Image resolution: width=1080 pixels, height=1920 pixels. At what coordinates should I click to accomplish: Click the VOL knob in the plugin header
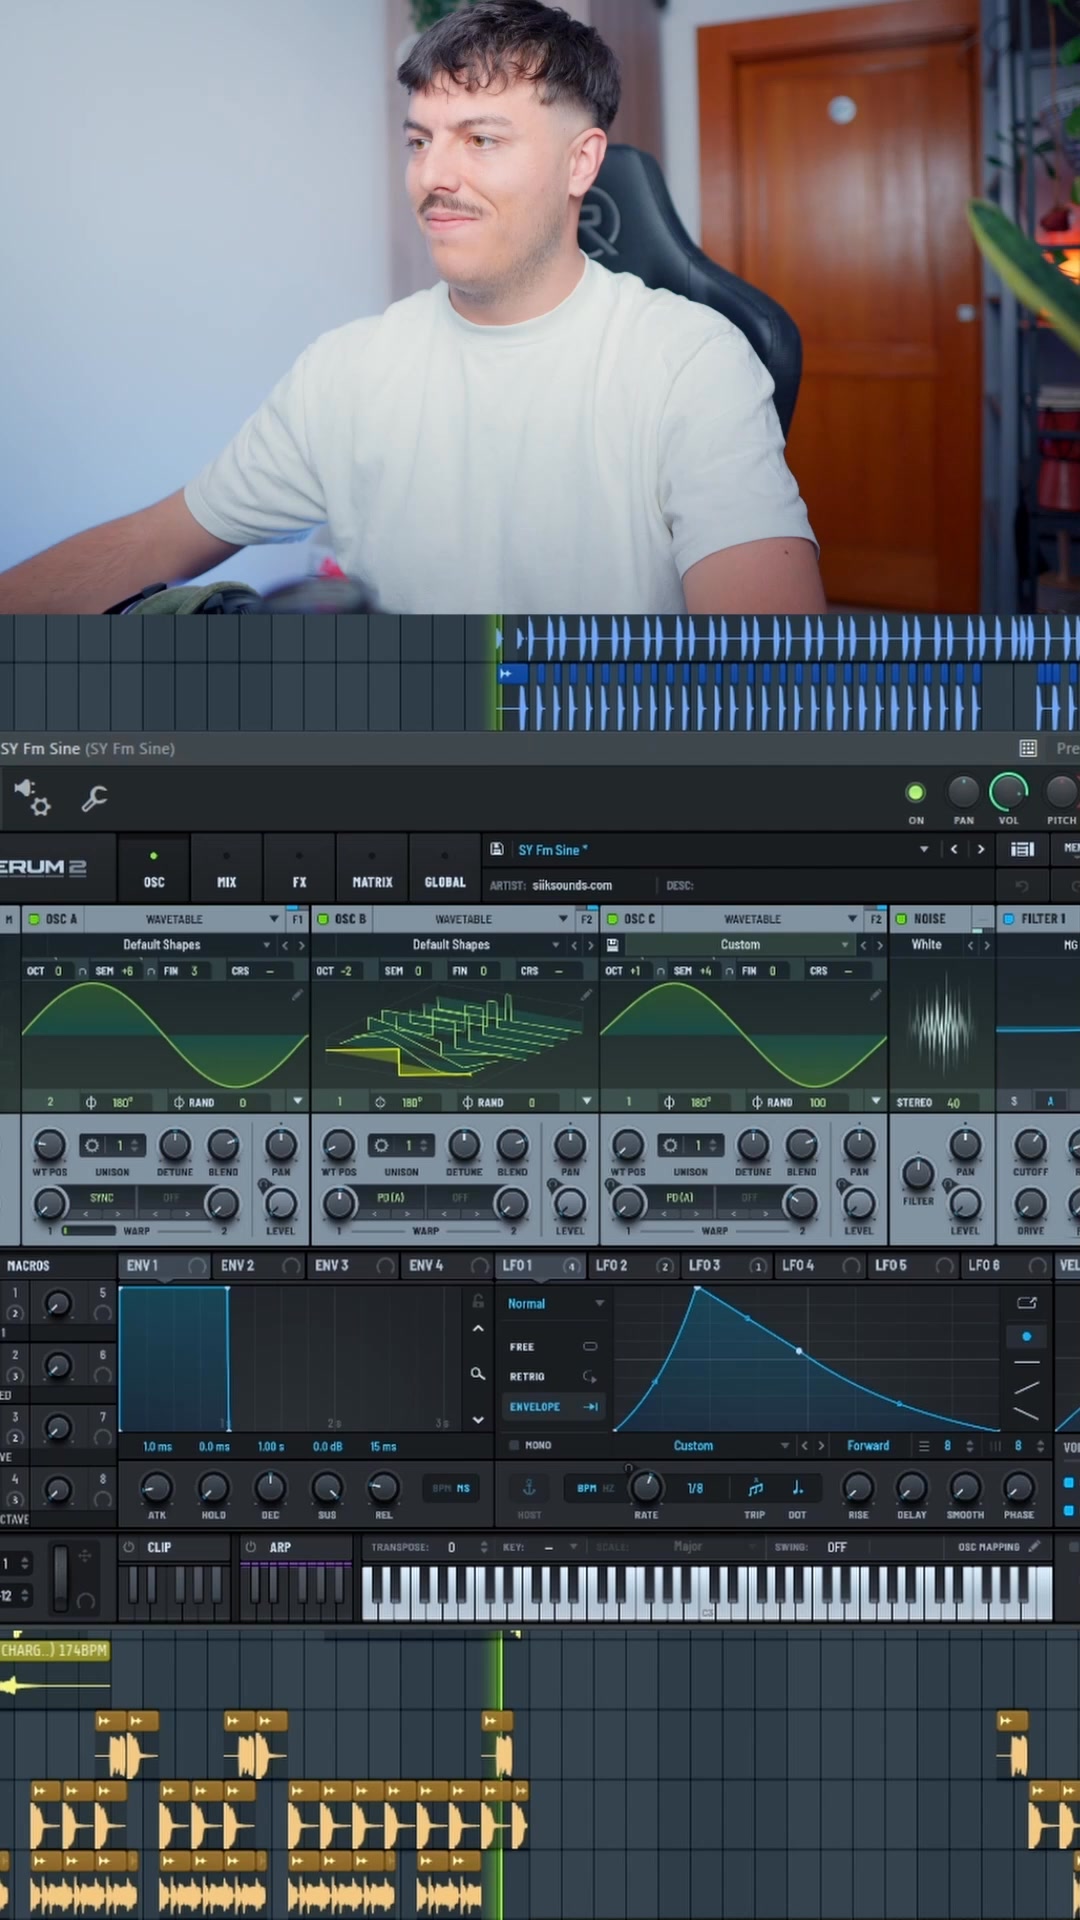pyautogui.click(x=1008, y=793)
